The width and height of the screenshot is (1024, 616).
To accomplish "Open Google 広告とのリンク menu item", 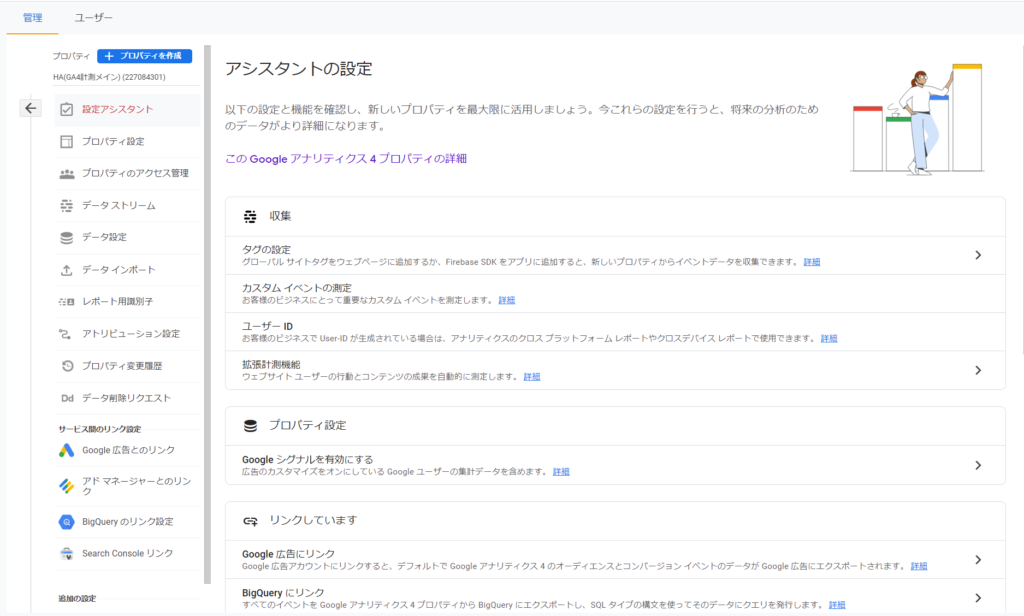I will pyautogui.click(x=127, y=451).
